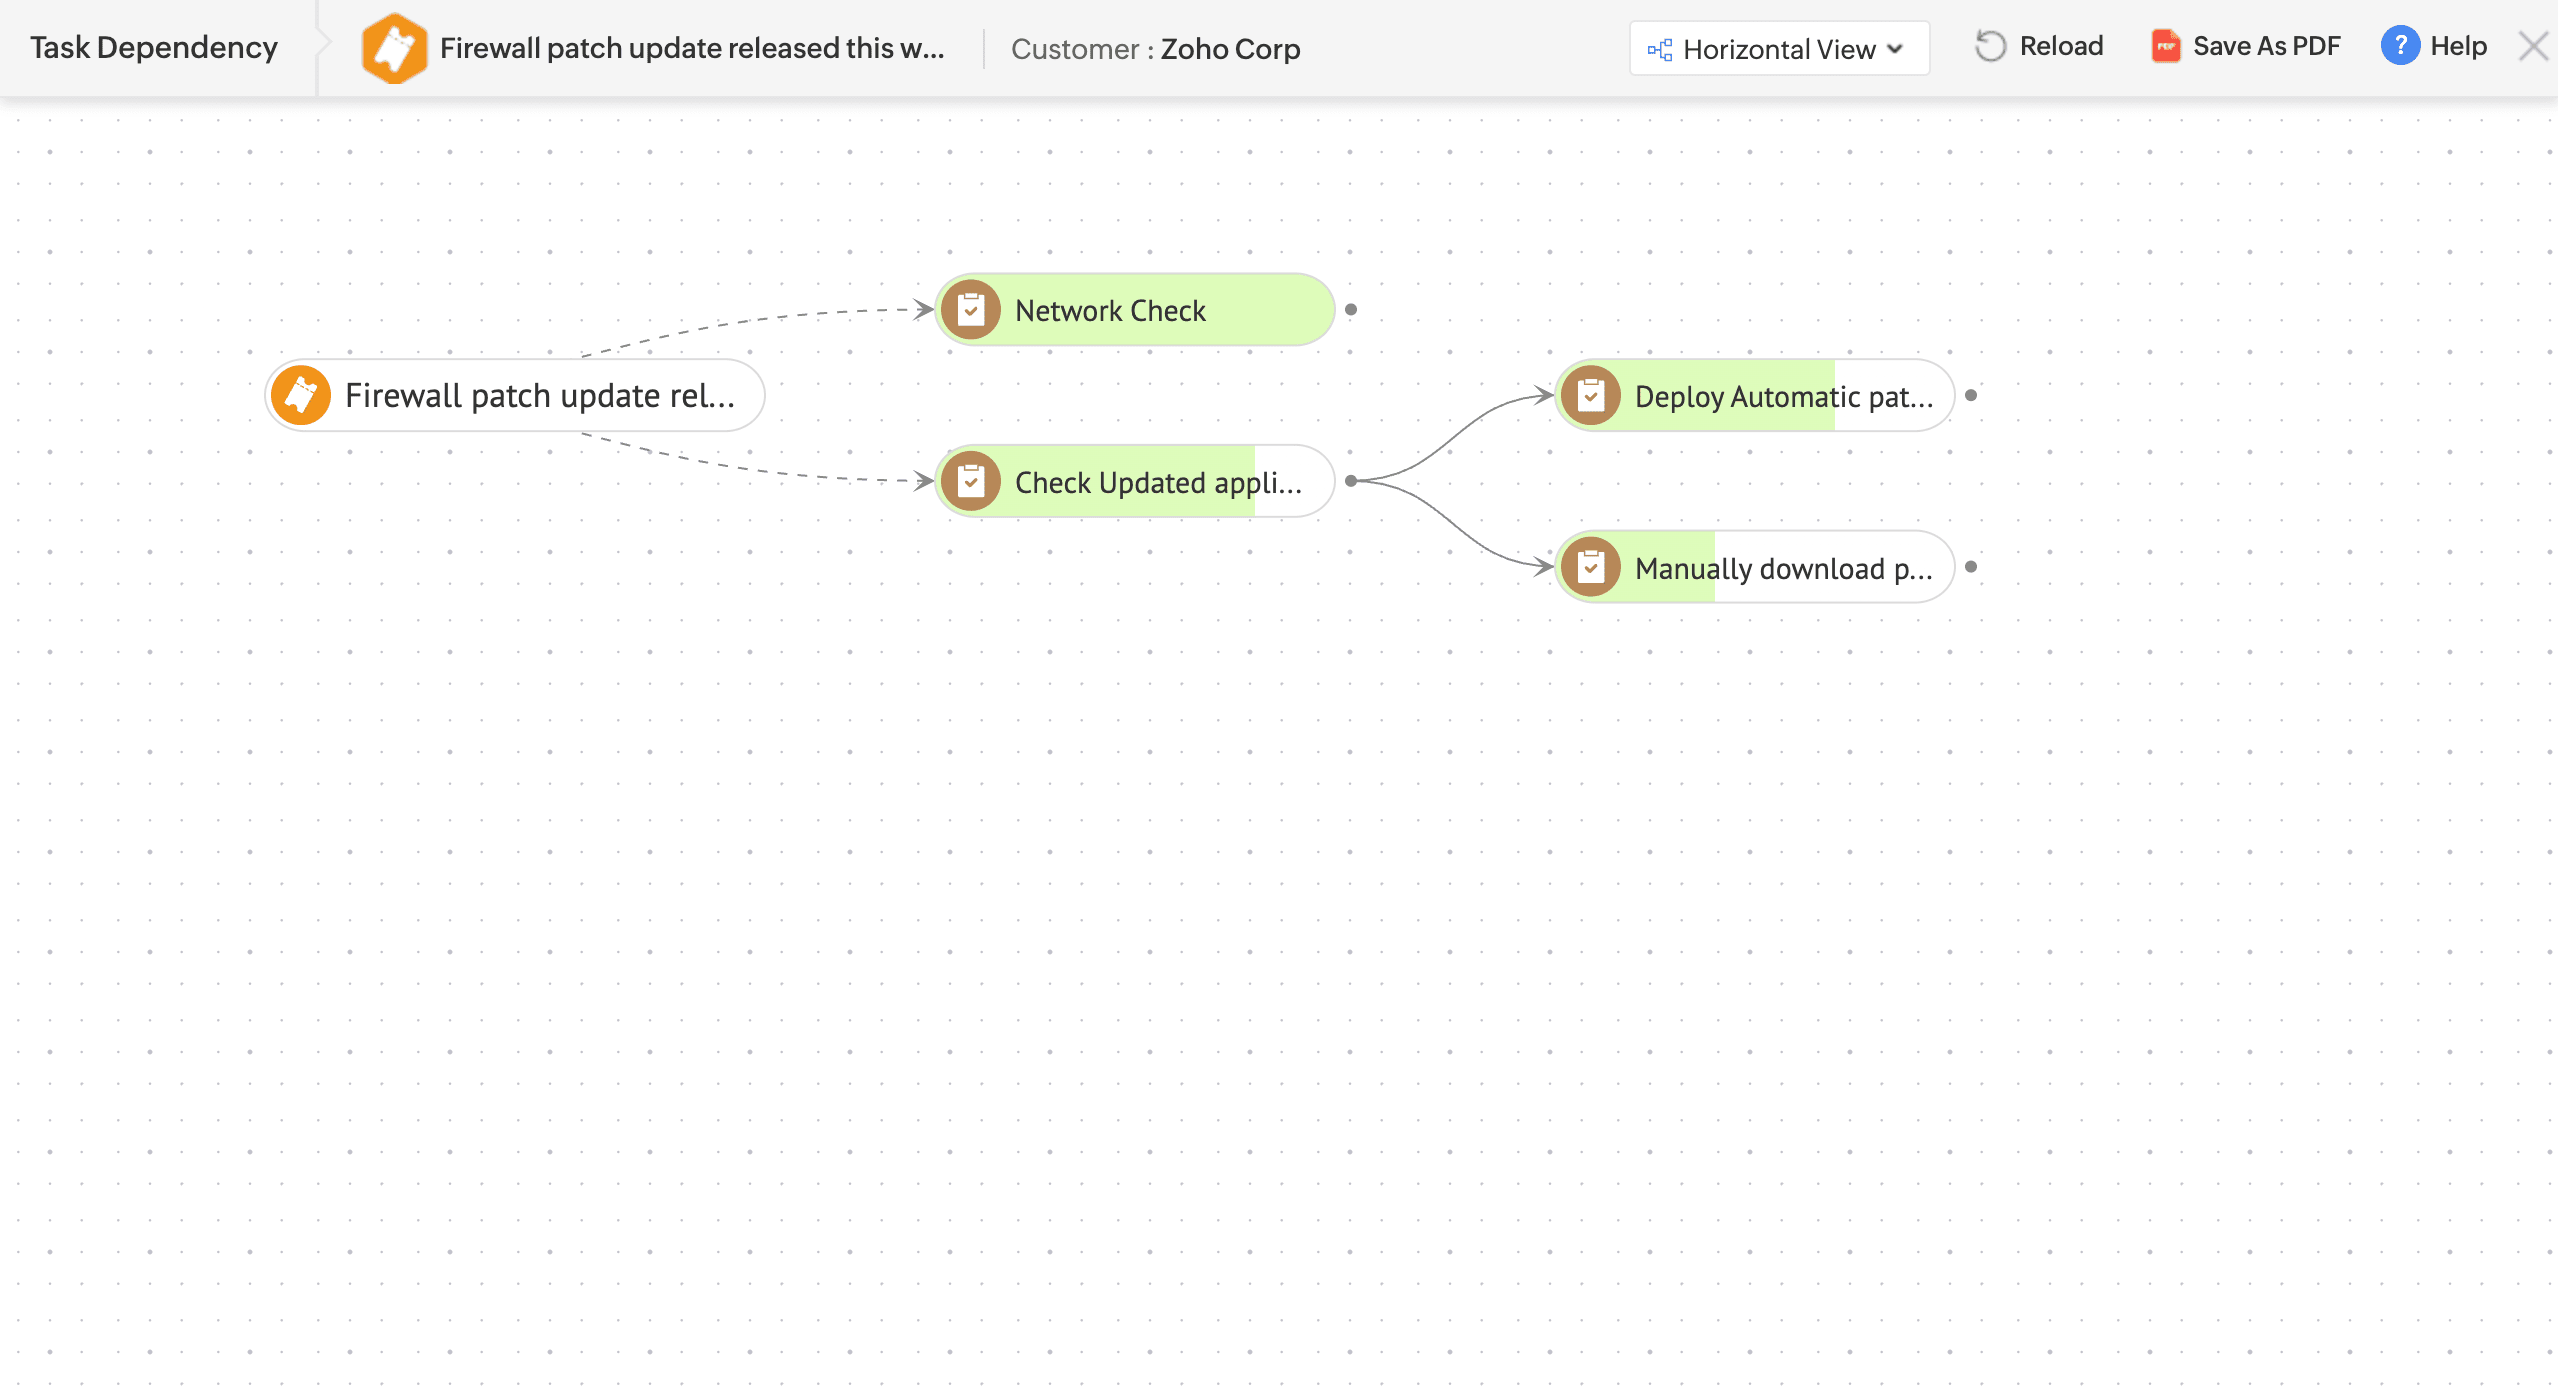Click the Save As PDF icon
The image size is (2558, 1394).
pos(2165,46)
